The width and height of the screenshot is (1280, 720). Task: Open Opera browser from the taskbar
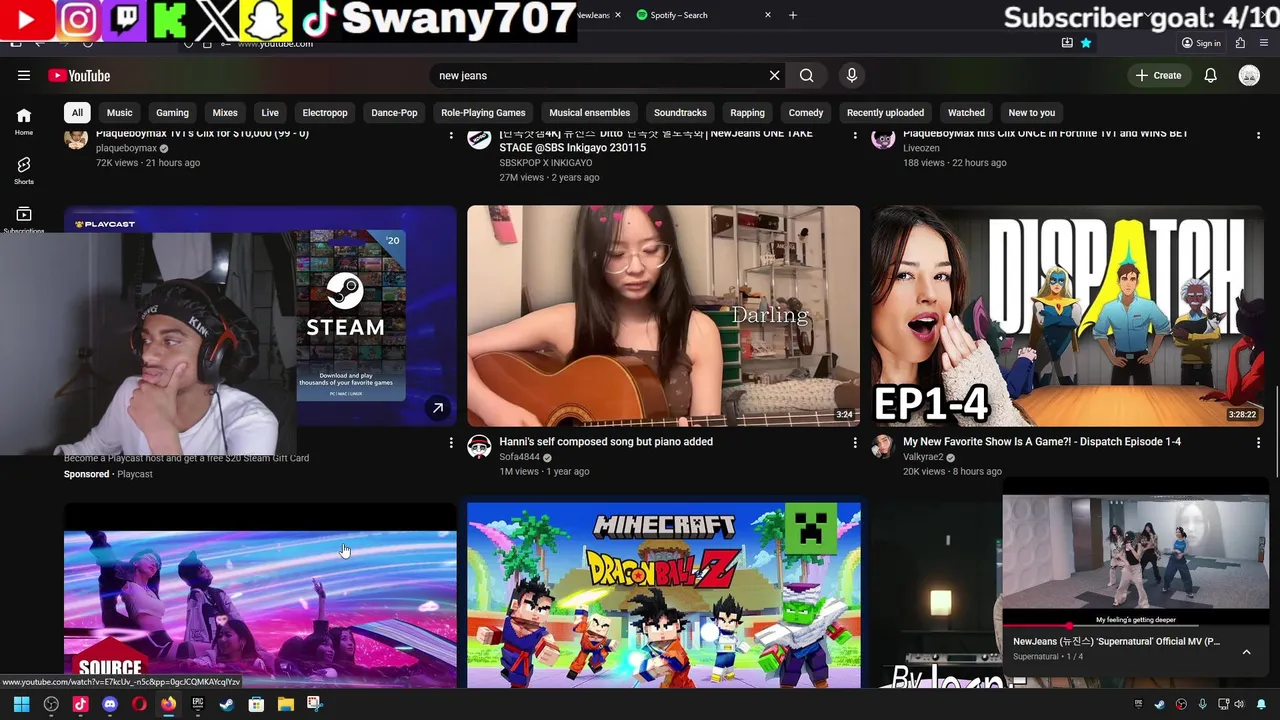click(x=139, y=704)
